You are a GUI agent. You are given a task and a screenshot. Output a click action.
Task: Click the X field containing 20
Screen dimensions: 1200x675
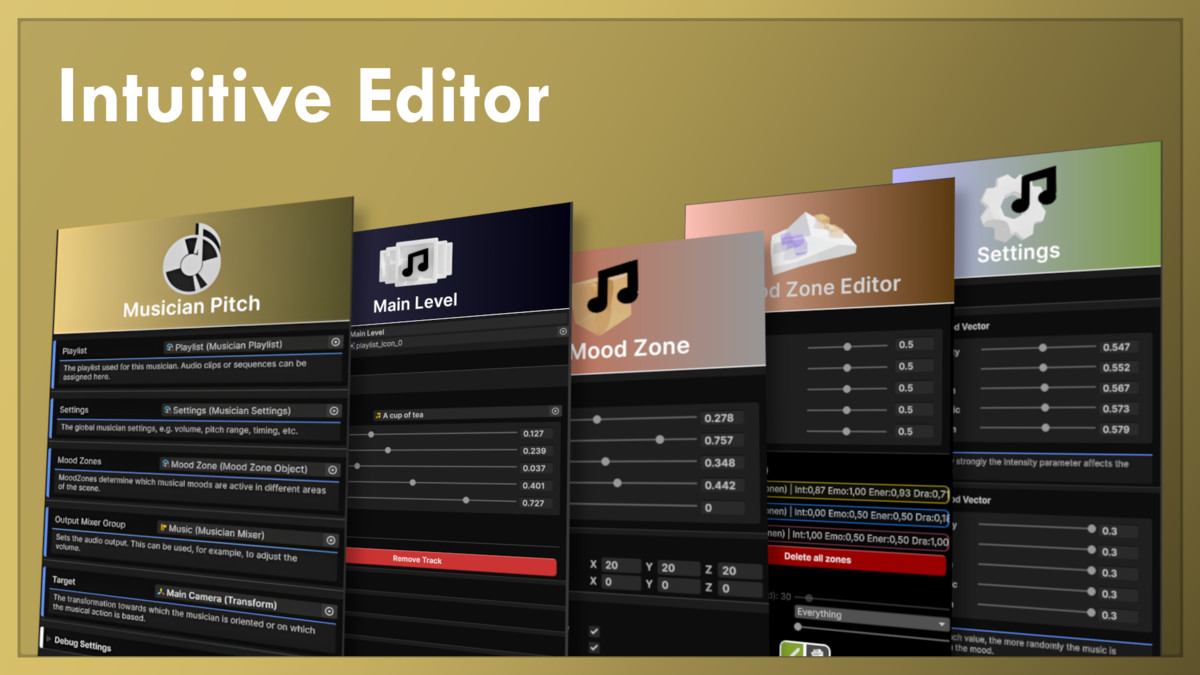pos(621,566)
